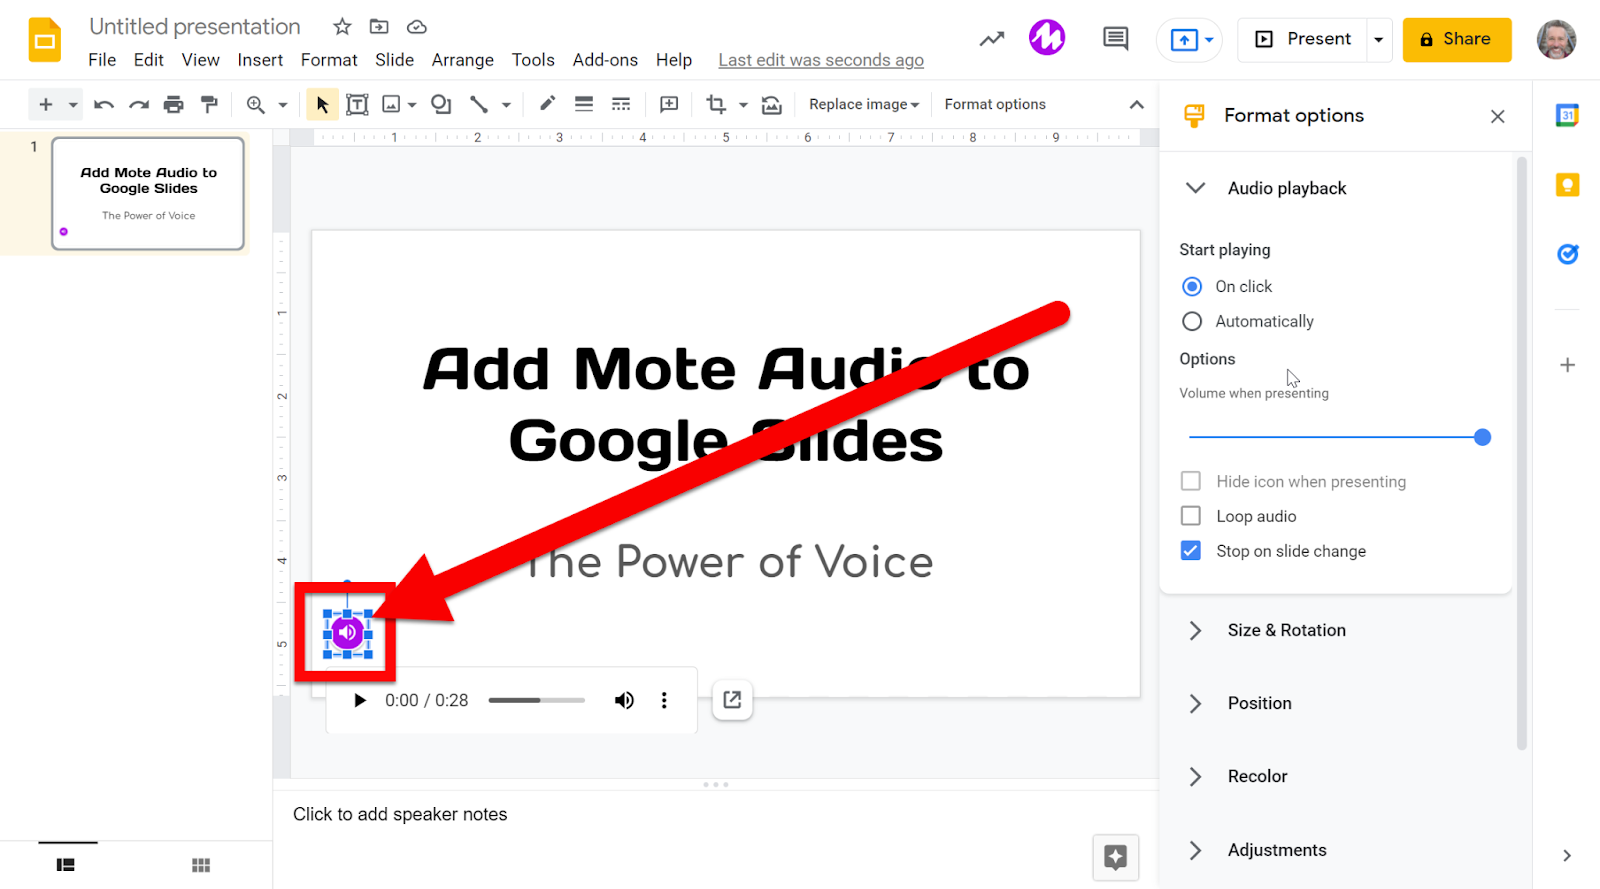This screenshot has height=889, width=1600.
Task: Select On click radio button
Action: (1192, 287)
